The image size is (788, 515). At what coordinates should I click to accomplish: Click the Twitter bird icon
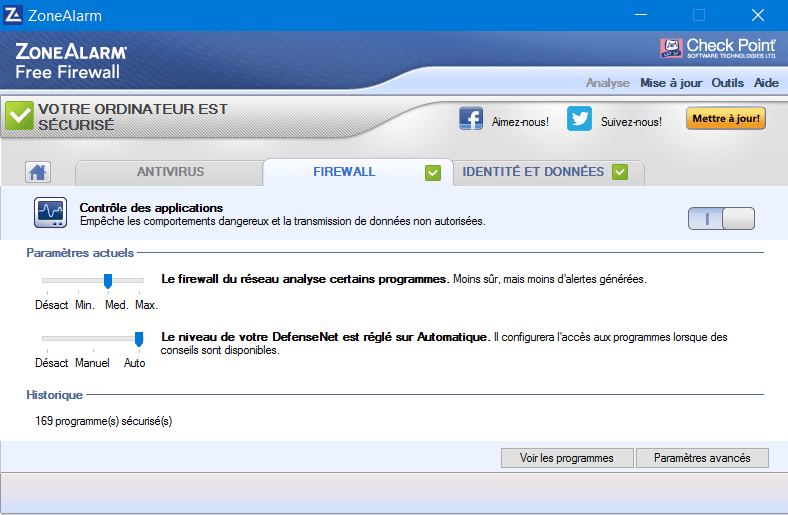point(579,119)
